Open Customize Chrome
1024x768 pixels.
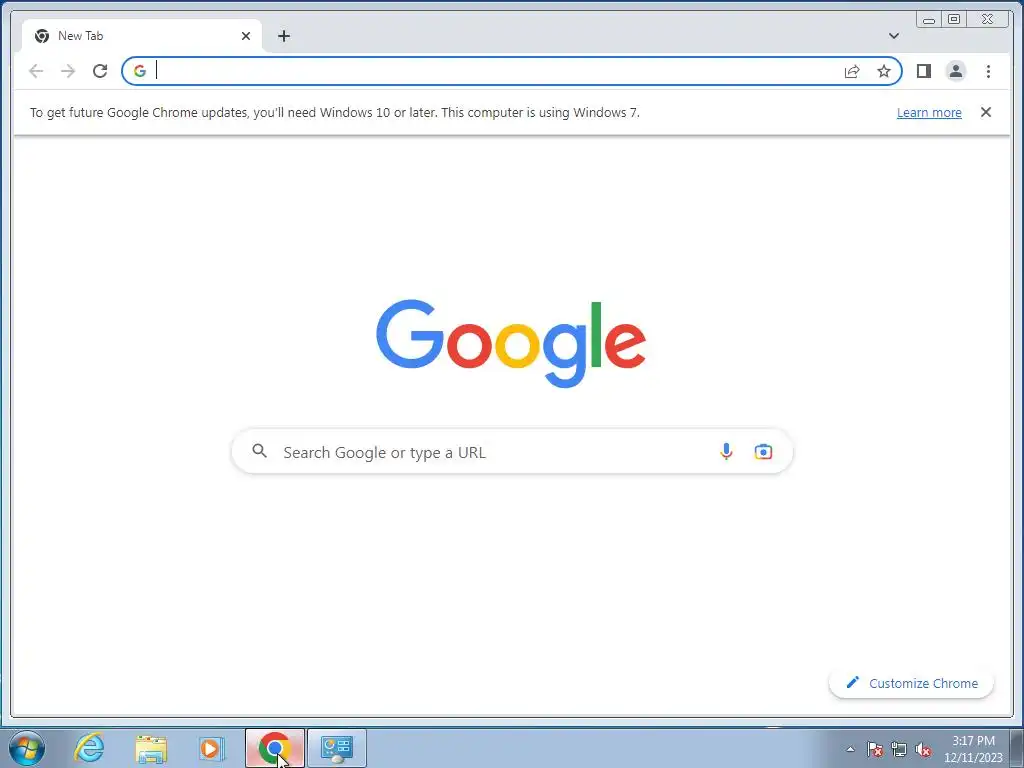pos(911,683)
